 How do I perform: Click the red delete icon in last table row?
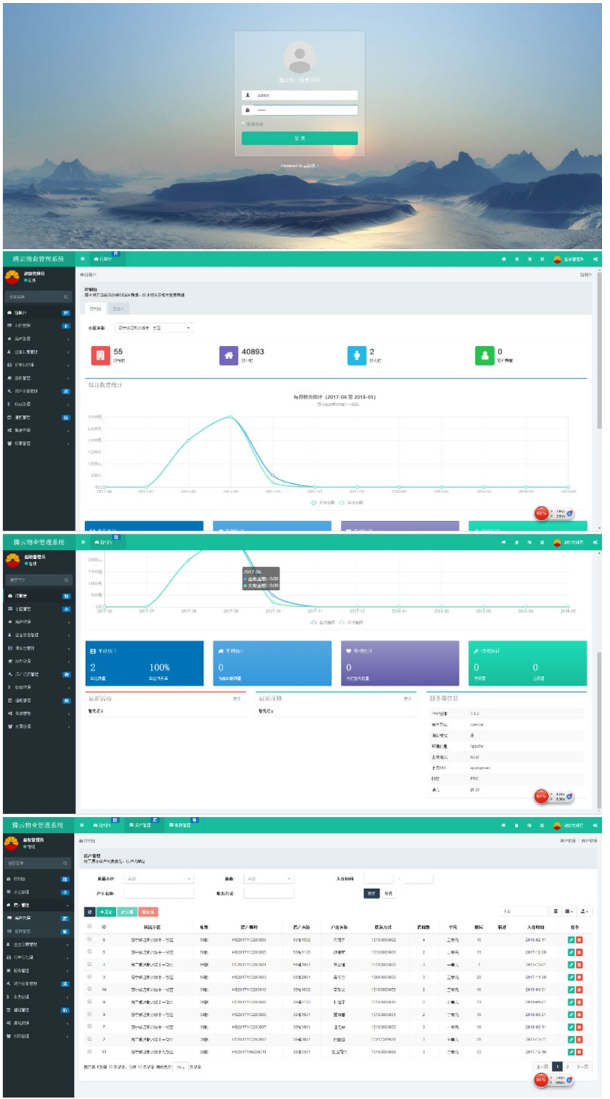pos(579,1053)
